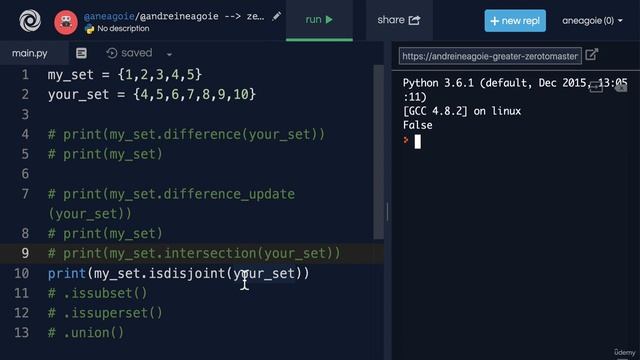Image resolution: width=640 pixels, height=360 pixels.
Task: Click the isdisjoint print statement
Action: [178, 273]
